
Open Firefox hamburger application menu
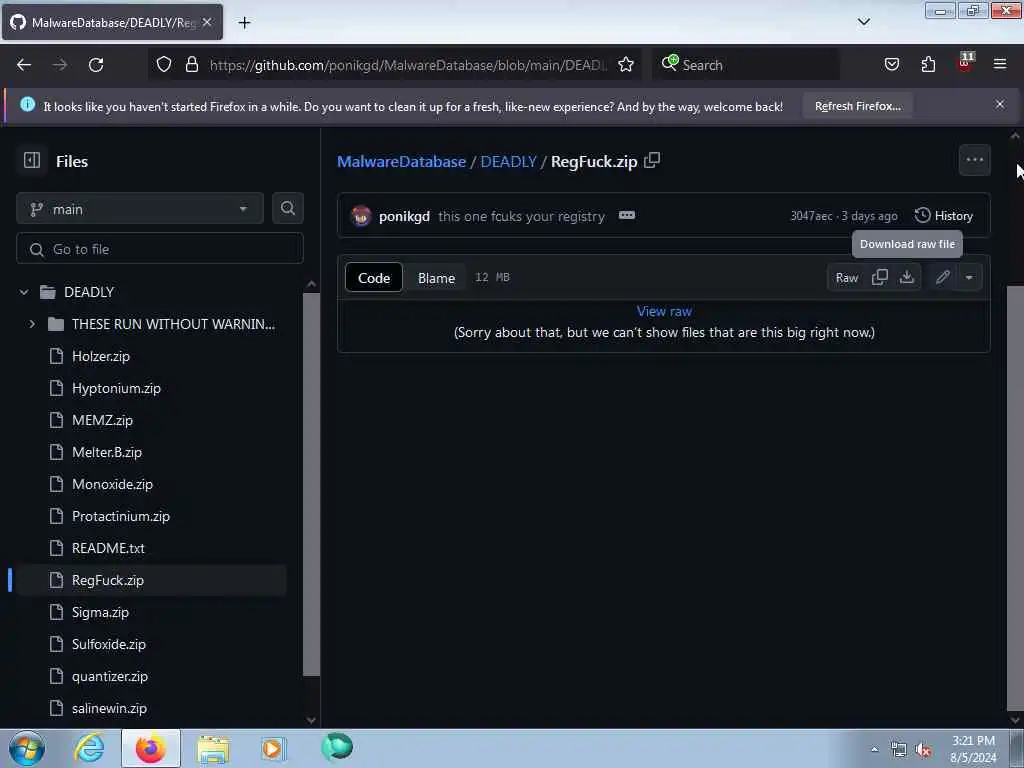1000,65
